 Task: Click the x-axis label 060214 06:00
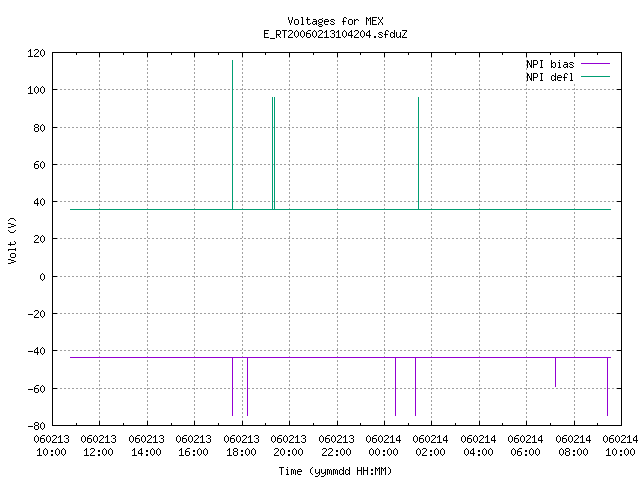[x=526, y=446]
